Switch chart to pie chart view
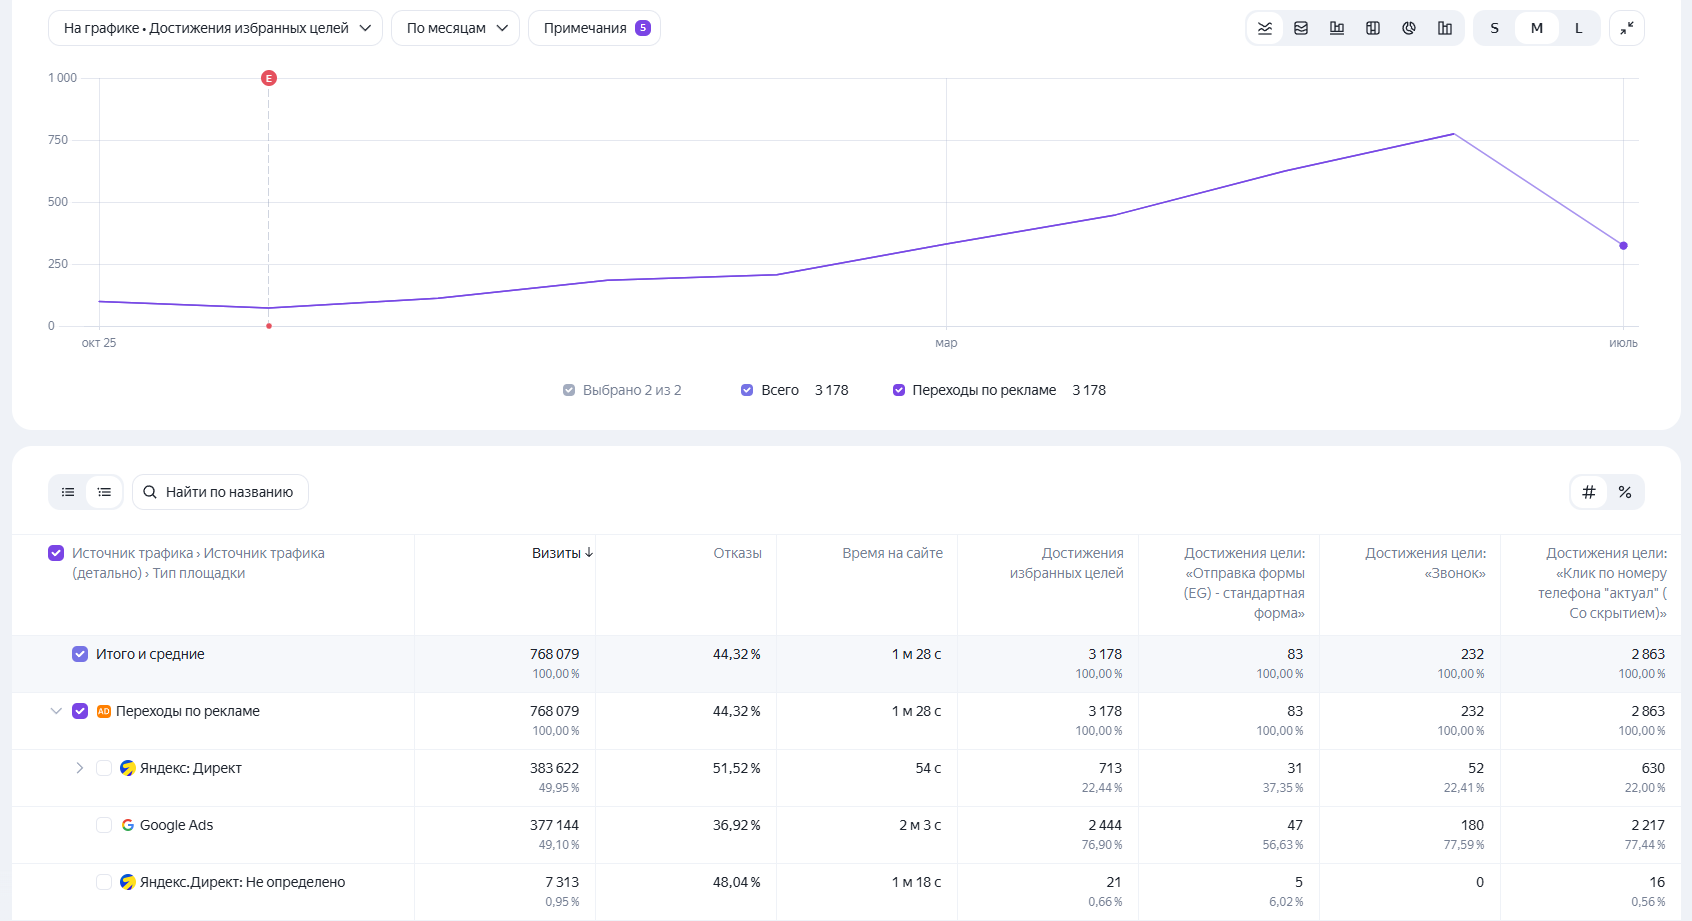This screenshot has height=921, width=1692. coord(1409,28)
